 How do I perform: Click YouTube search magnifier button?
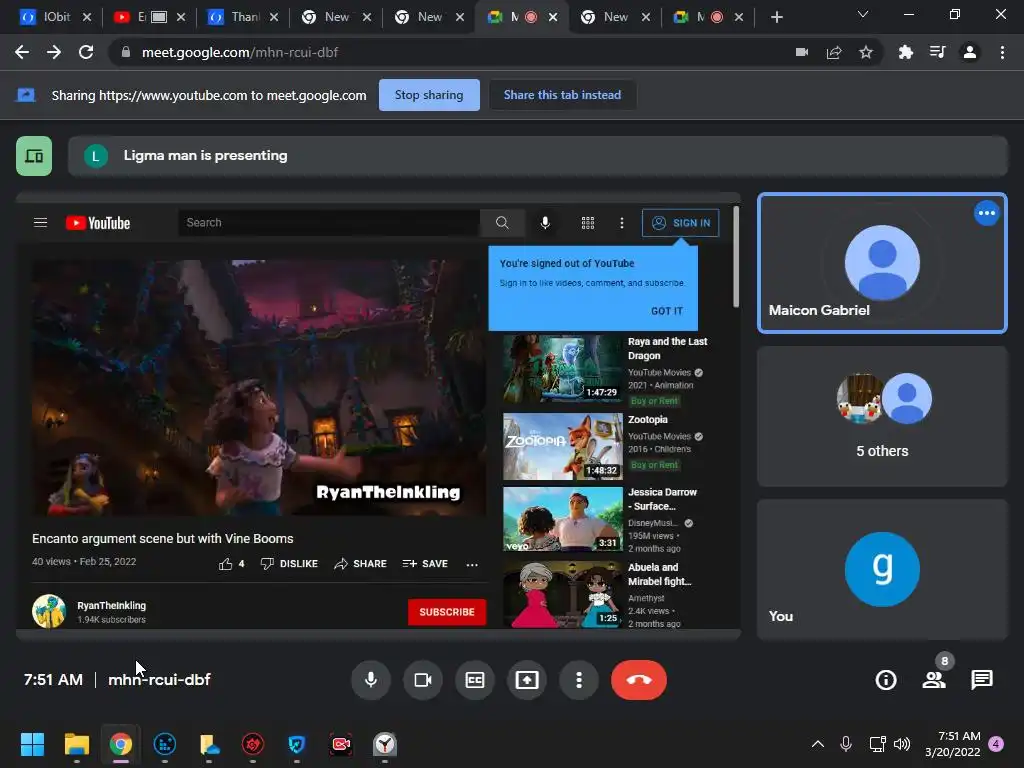[x=502, y=223]
